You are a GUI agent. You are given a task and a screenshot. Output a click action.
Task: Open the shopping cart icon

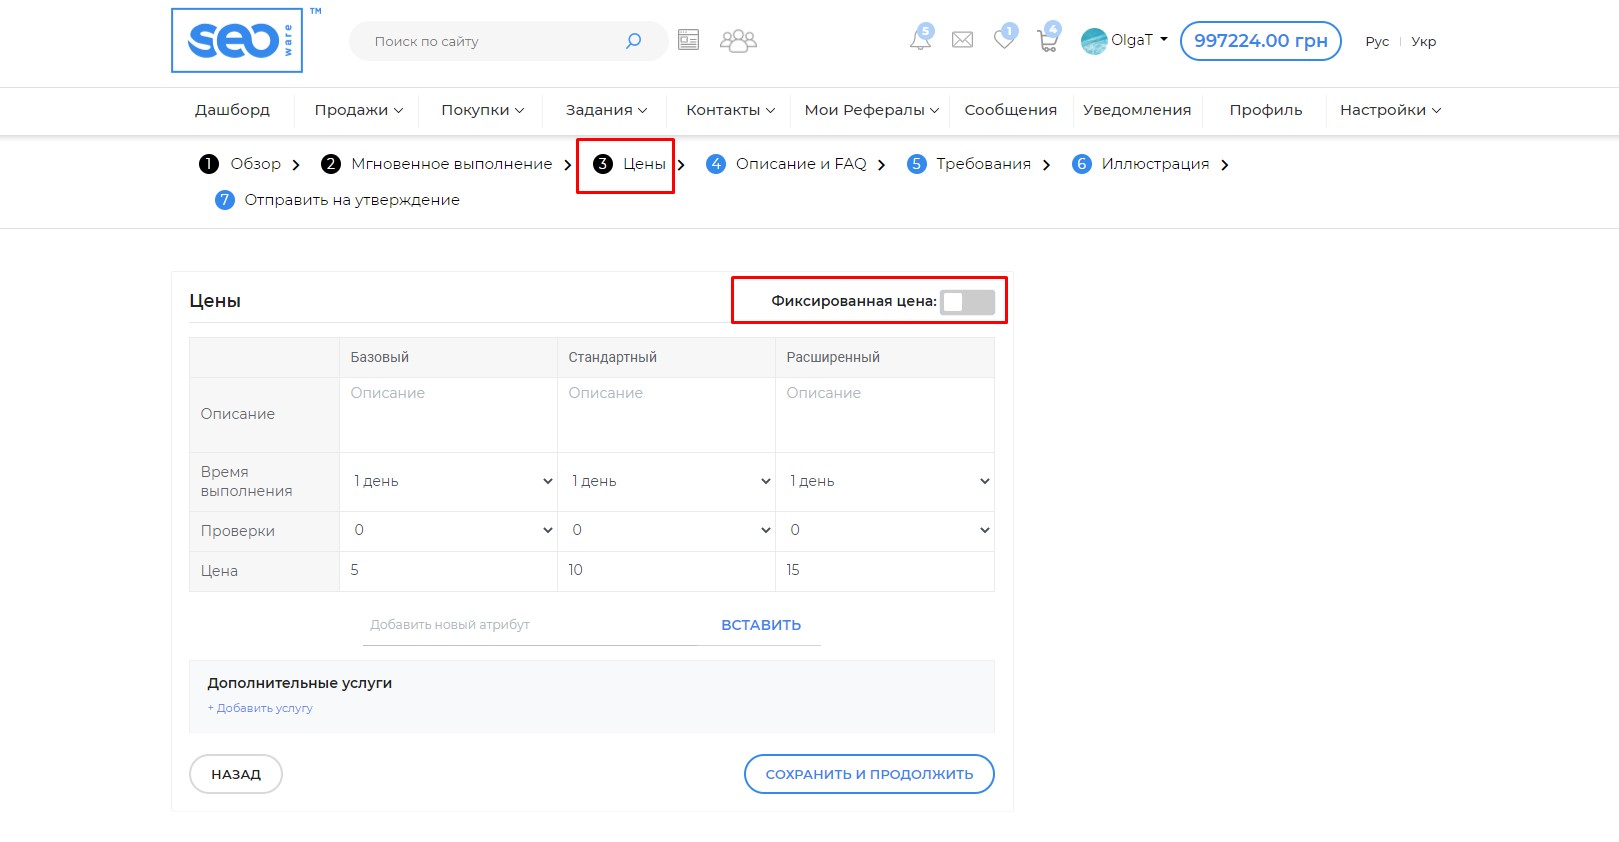click(x=1047, y=41)
